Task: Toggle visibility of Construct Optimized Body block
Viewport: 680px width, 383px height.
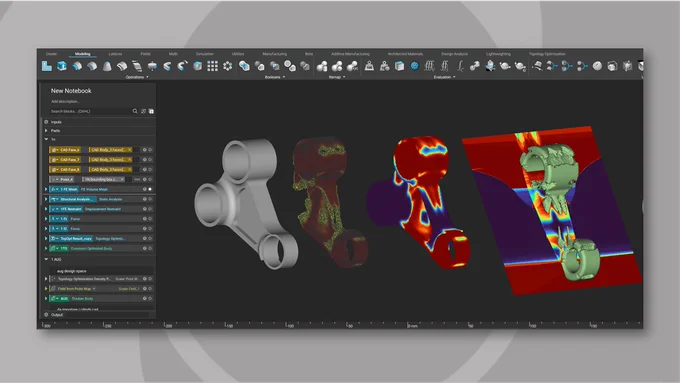Action: coord(150,249)
